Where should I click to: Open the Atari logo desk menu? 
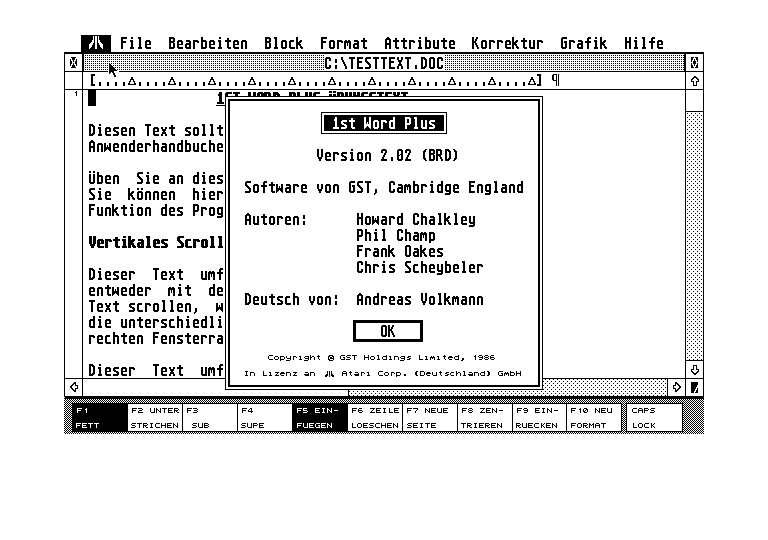pos(96,43)
